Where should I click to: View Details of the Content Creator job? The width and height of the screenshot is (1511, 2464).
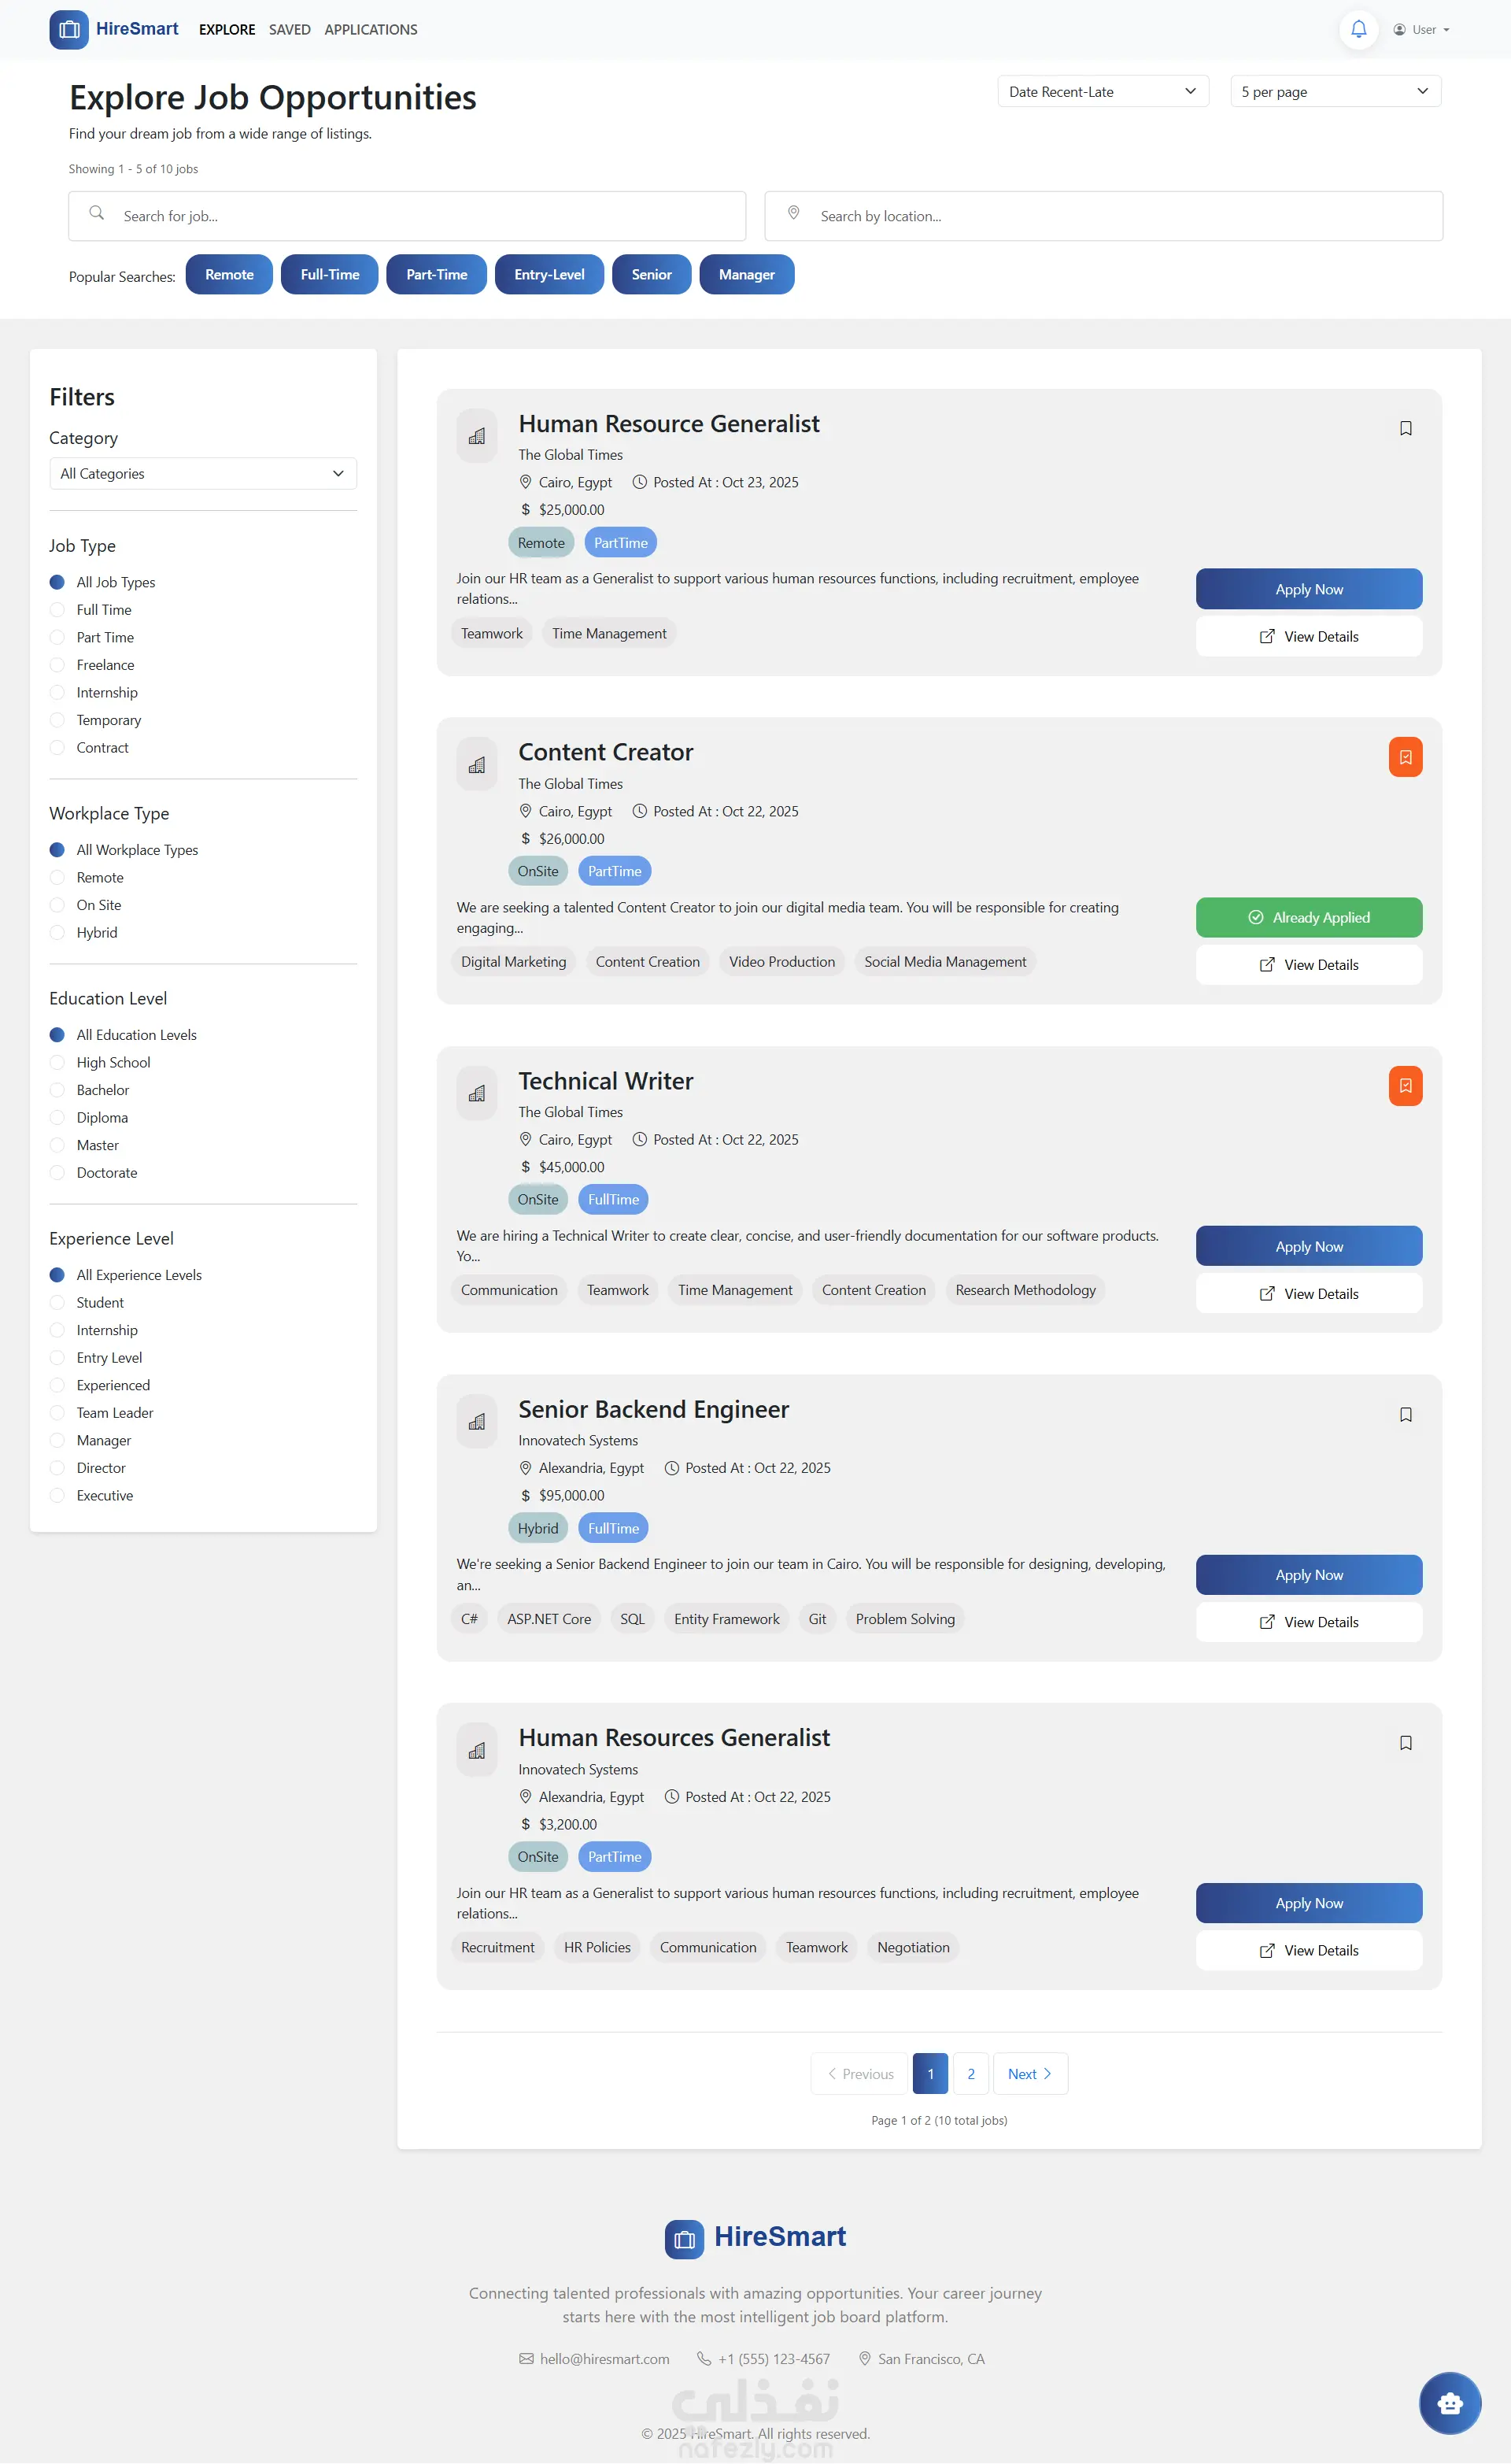pos(1308,965)
